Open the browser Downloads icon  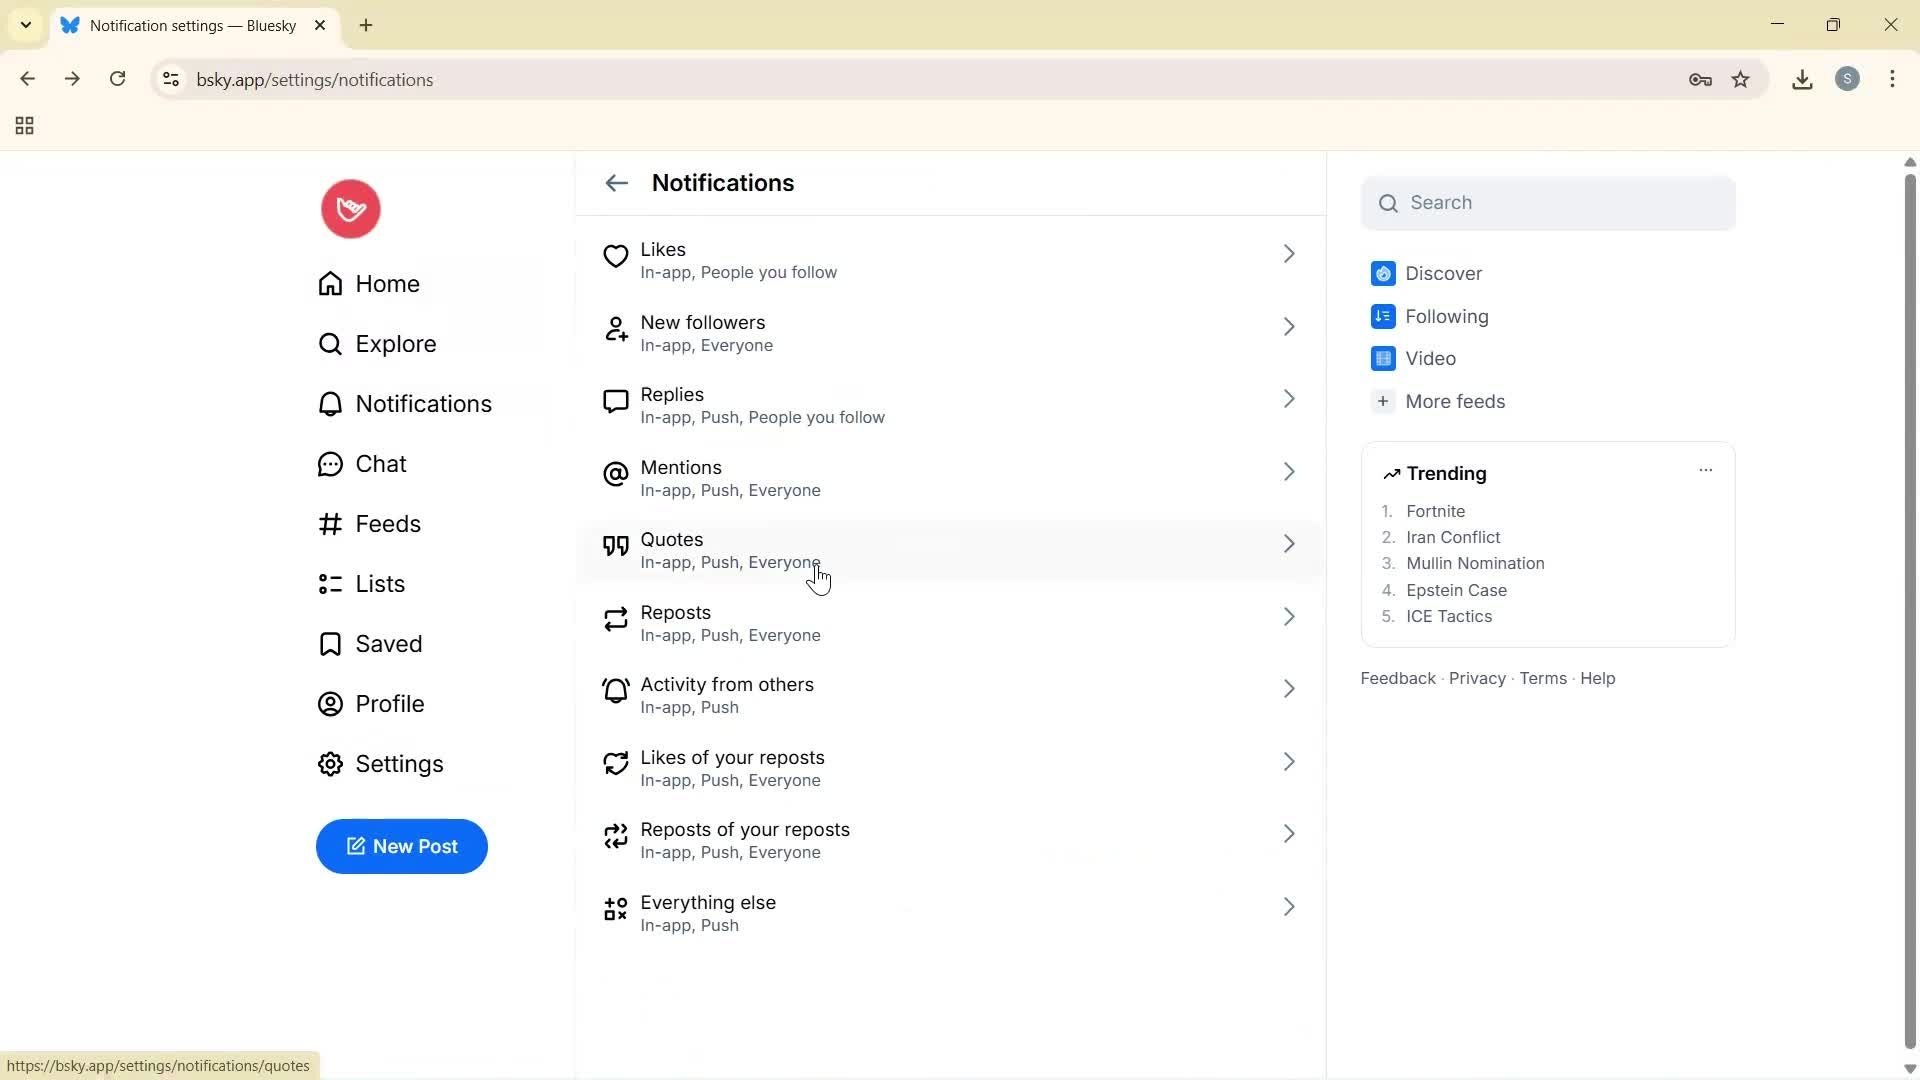[1802, 79]
